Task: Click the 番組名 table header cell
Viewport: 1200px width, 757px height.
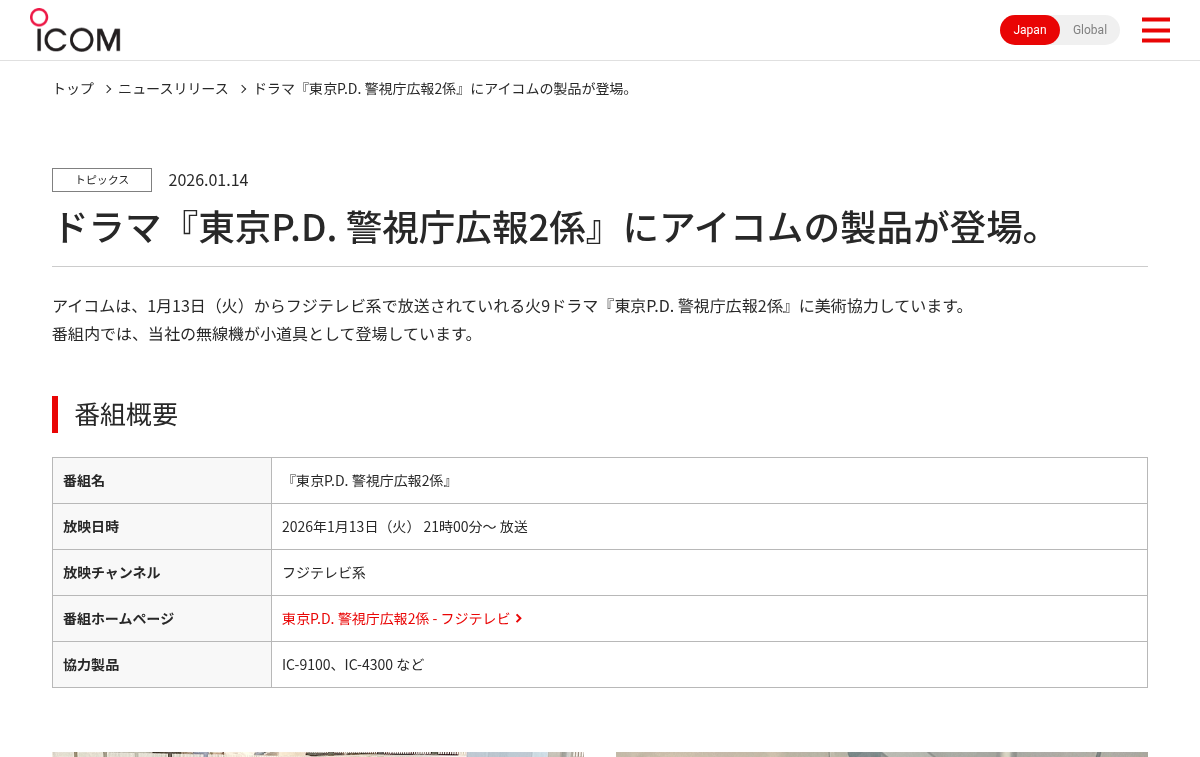Action: (162, 481)
